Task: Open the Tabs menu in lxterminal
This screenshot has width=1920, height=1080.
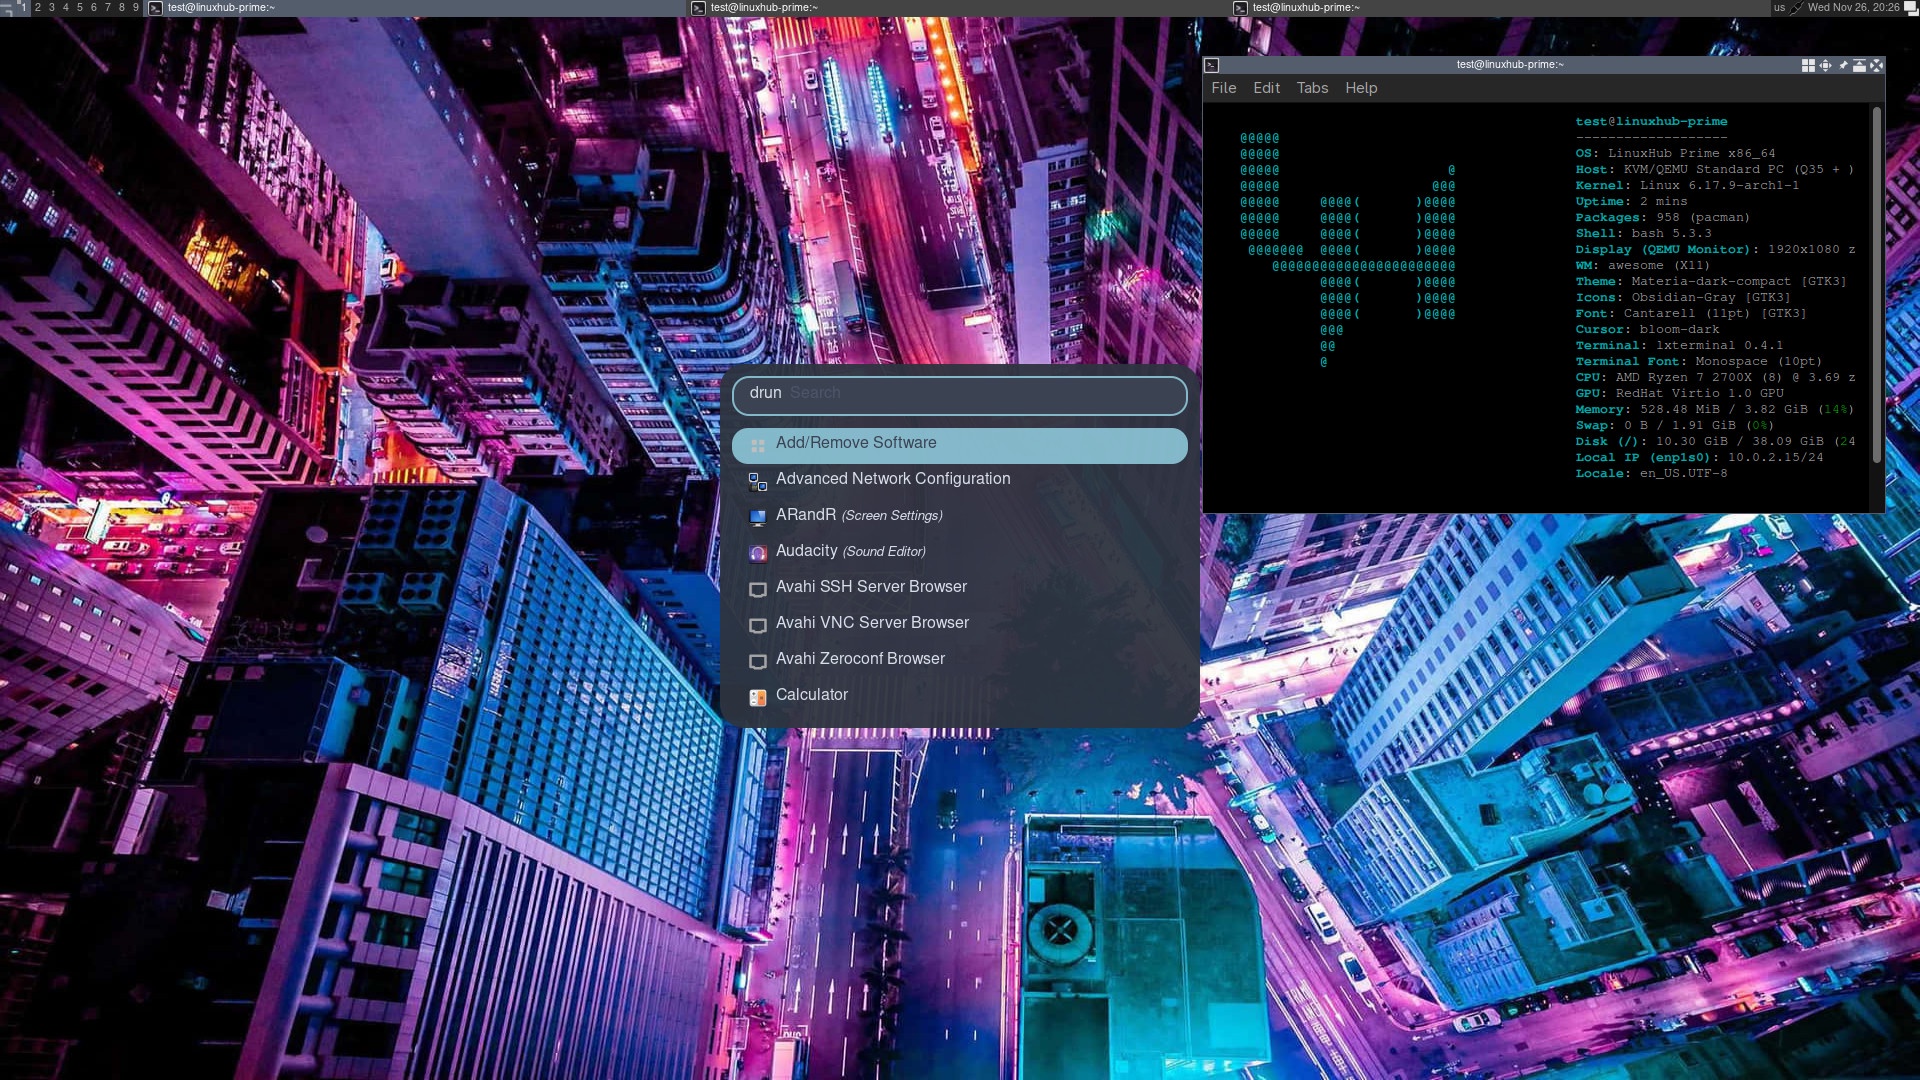Action: (x=1312, y=88)
